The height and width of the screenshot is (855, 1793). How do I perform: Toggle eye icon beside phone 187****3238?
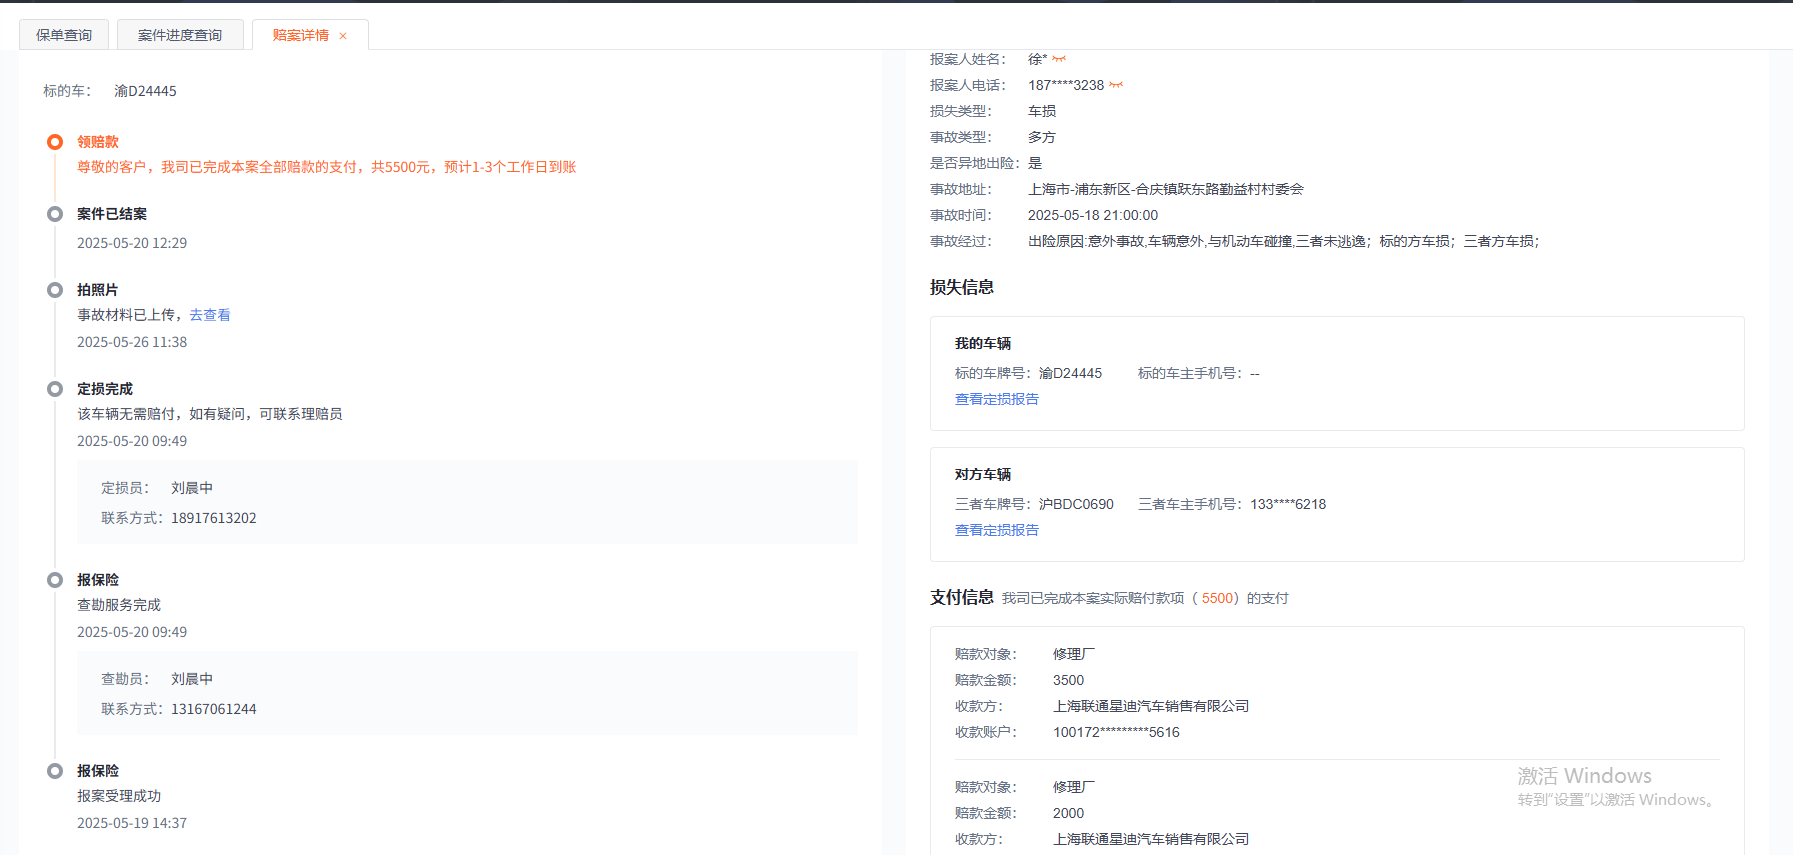pos(1116,85)
